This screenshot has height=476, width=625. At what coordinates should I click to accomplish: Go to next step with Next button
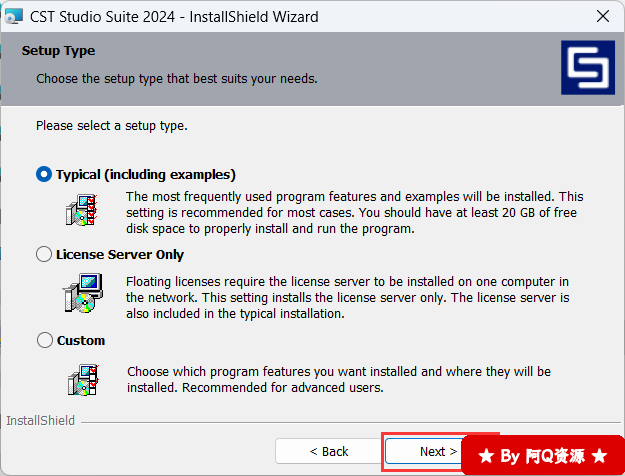(x=426, y=451)
